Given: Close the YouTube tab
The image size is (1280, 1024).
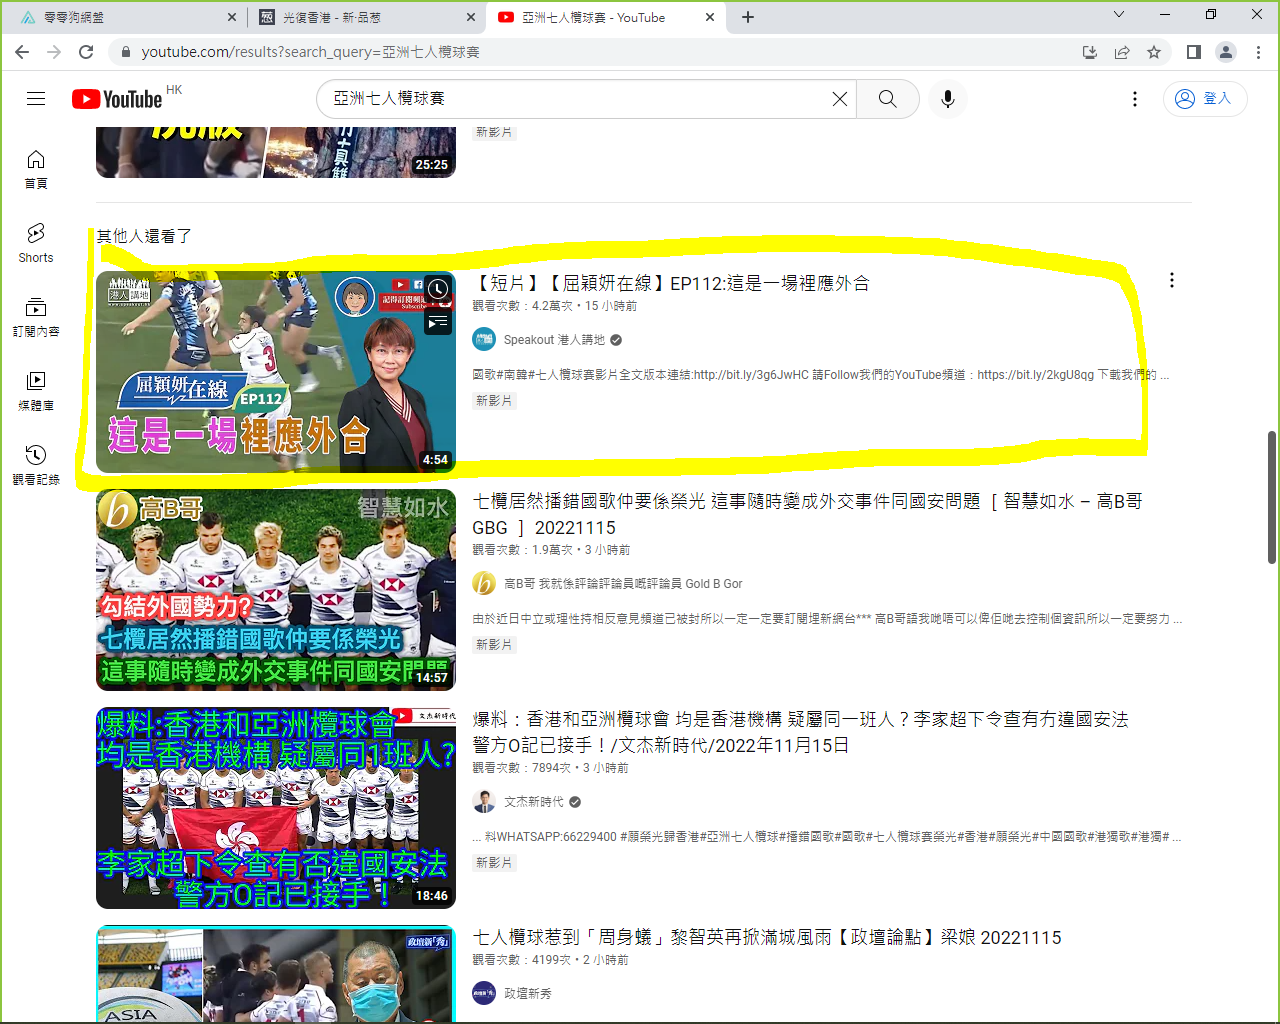Looking at the screenshot, I should [x=710, y=17].
